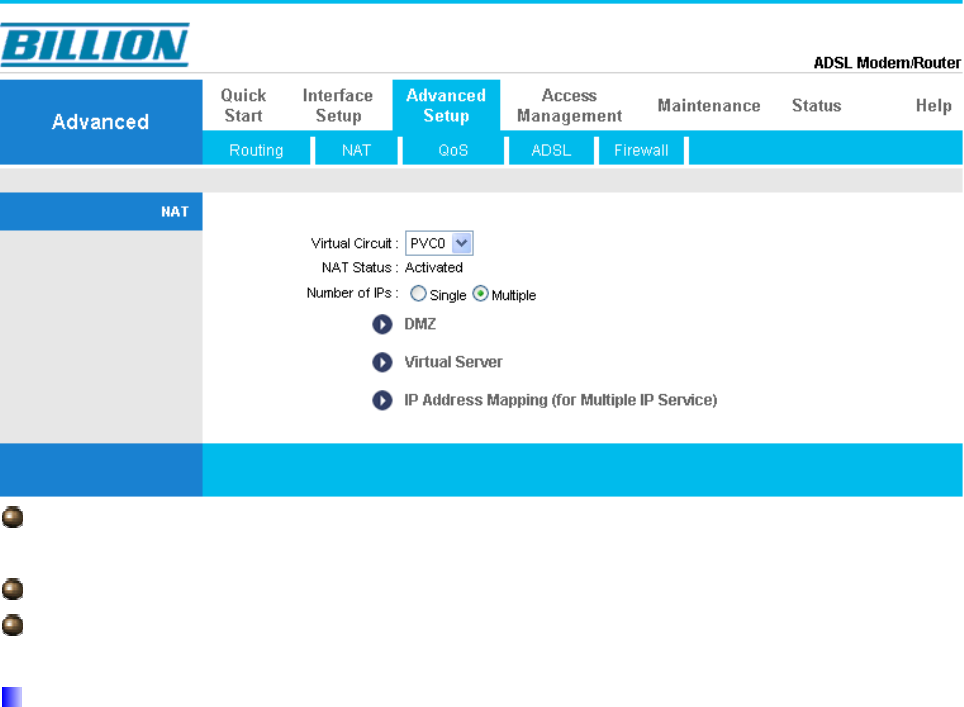Open the QoS submenu
The height and width of the screenshot is (707, 964).
pyautogui.click(x=453, y=150)
